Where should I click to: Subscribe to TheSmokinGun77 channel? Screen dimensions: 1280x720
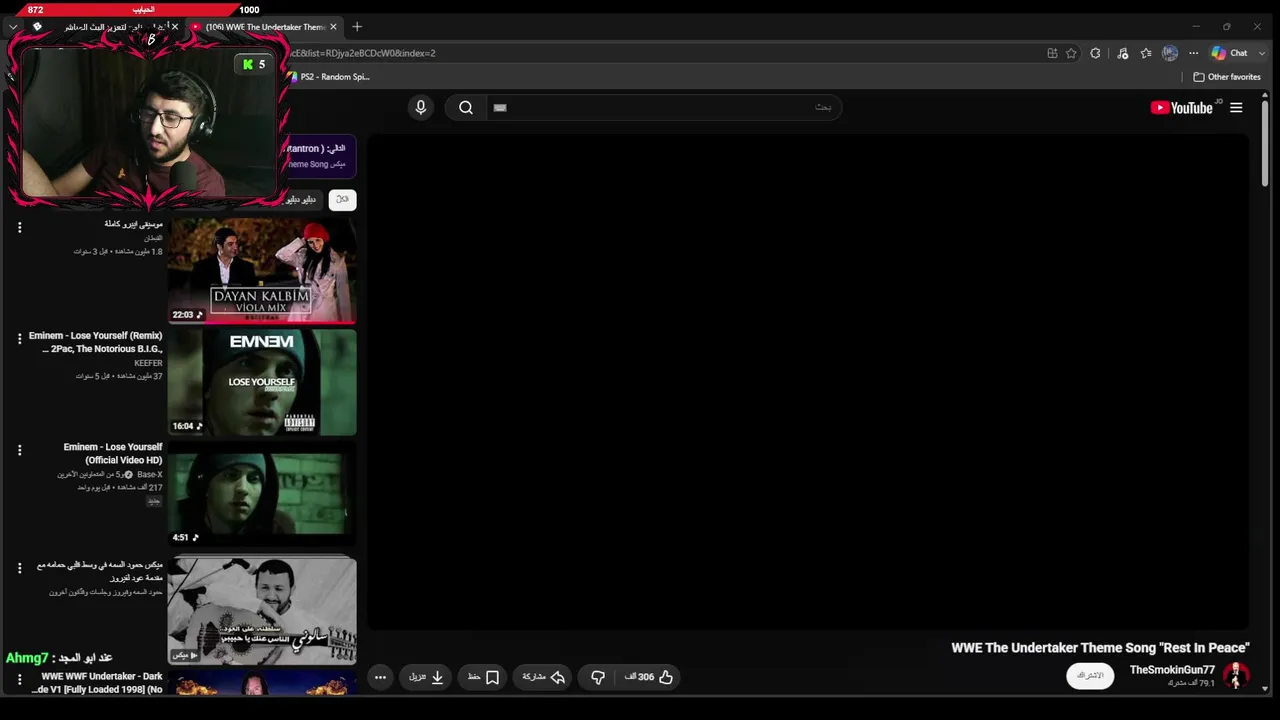pyautogui.click(x=1090, y=676)
